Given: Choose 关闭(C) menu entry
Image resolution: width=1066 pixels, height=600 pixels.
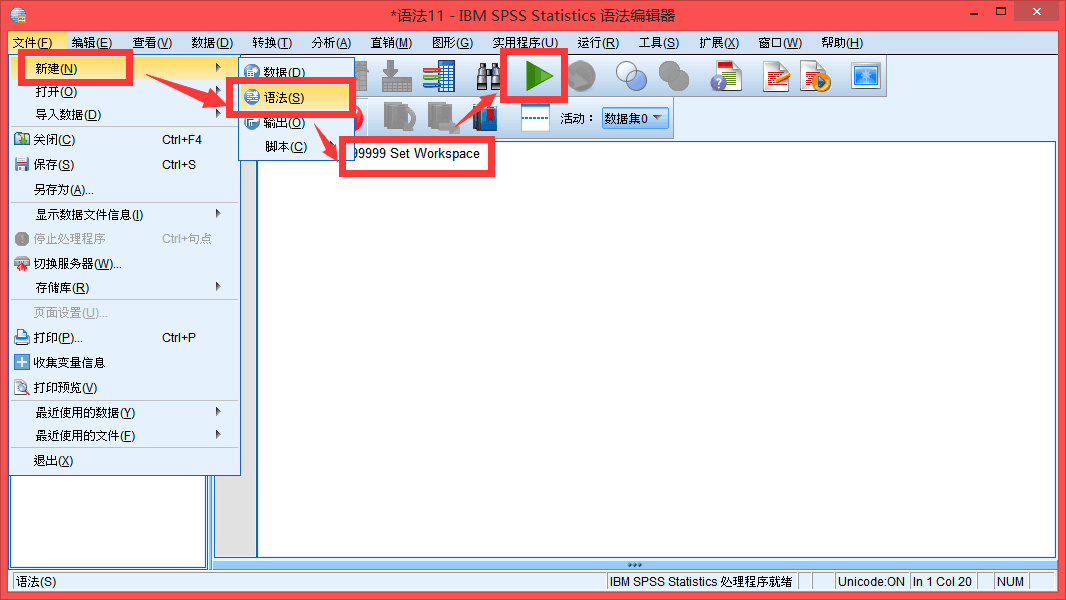Looking at the screenshot, I should (x=124, y=139).
